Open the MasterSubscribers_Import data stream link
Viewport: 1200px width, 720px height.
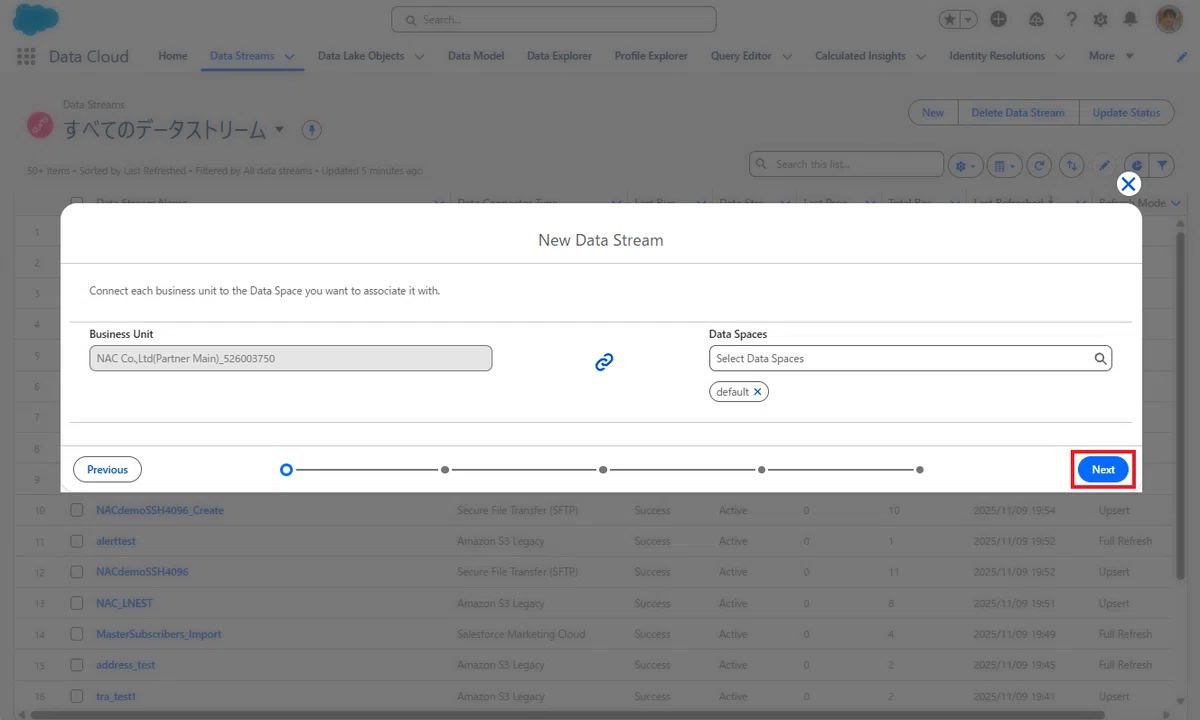(159, 634)
